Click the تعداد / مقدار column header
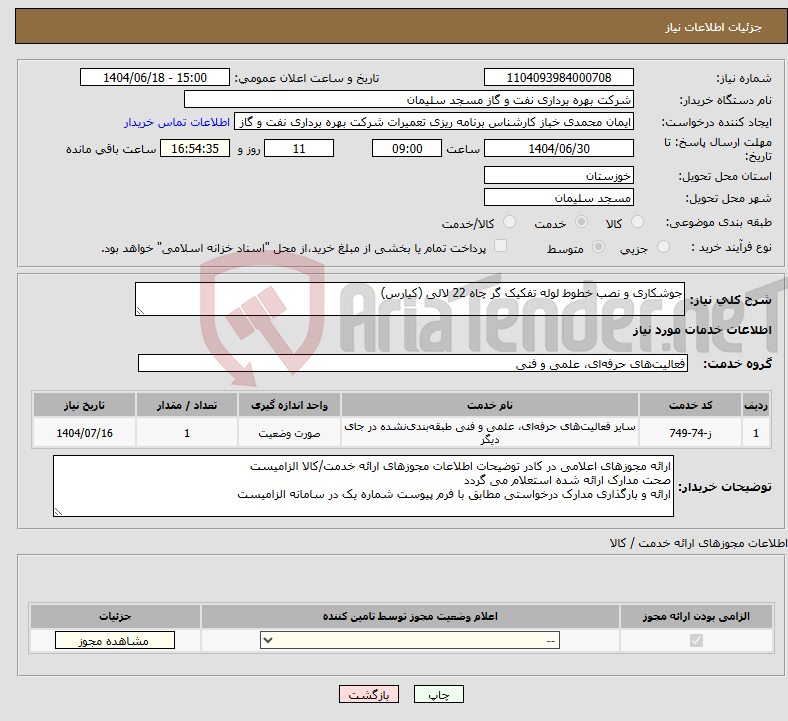Image resolution: width=788 pixels, height=721 pixels. coord(186,405)
